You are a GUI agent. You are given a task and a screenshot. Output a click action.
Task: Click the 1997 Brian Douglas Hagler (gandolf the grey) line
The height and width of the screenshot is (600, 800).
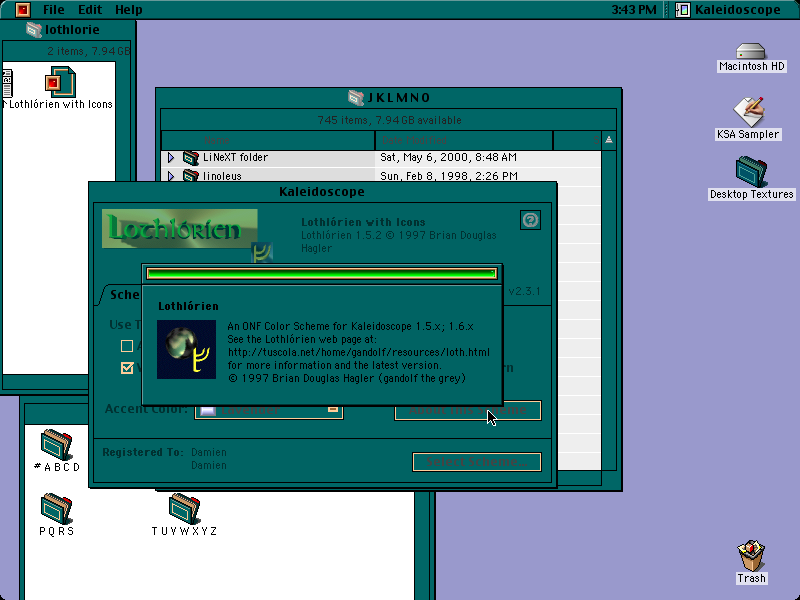click(x=347, y=378)
